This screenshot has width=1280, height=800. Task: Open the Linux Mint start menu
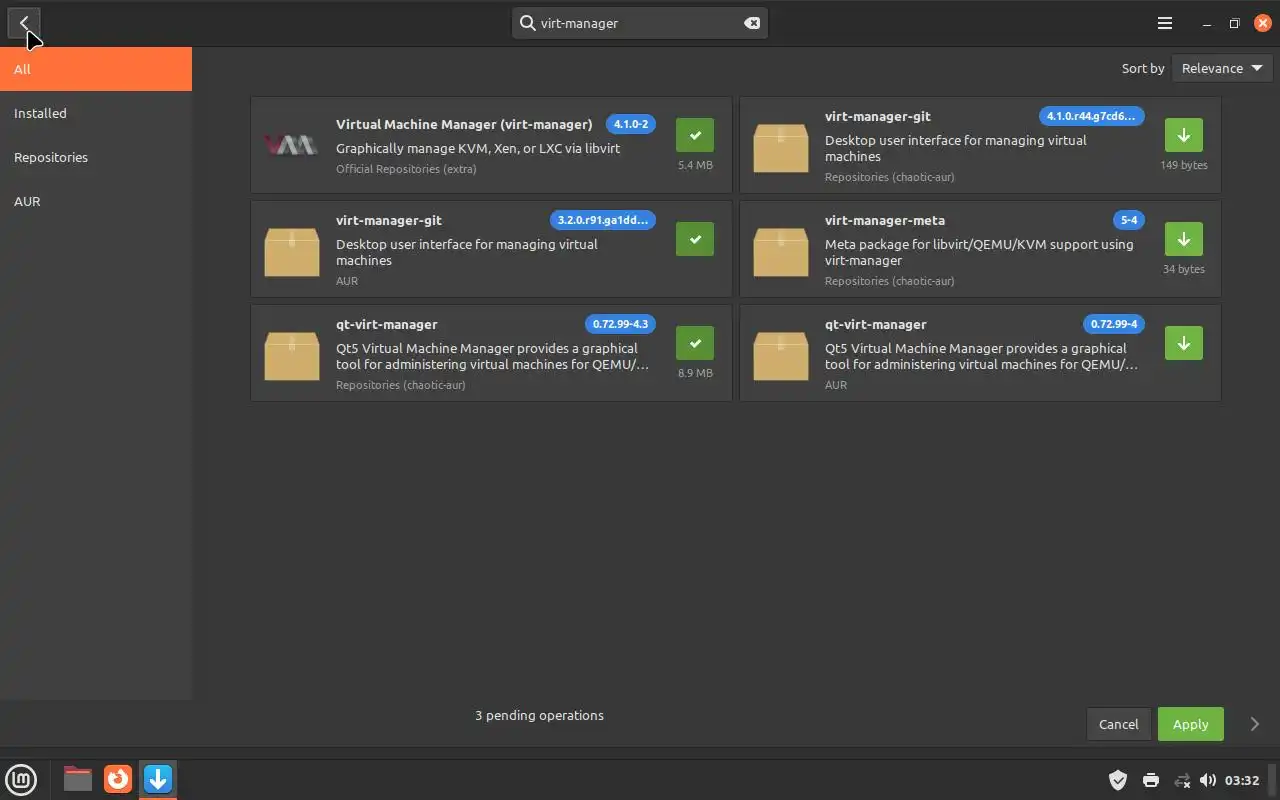pos(21,779)
